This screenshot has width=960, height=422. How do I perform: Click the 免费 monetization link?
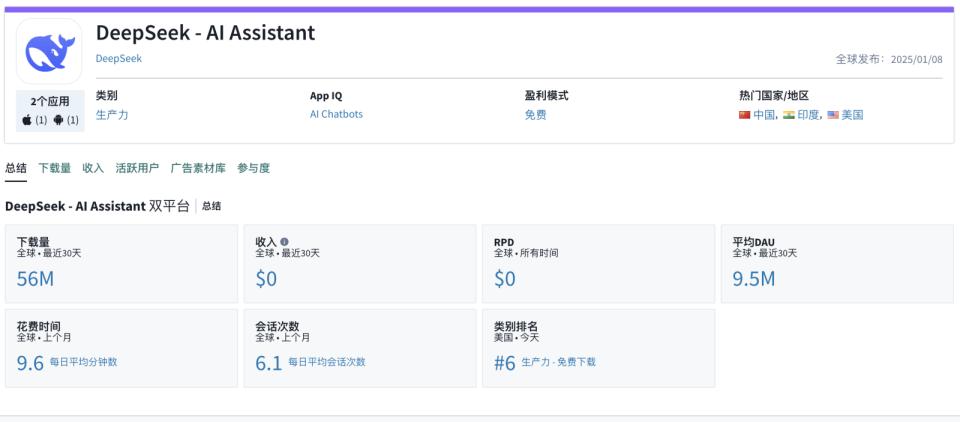click(x=535, y=115)
